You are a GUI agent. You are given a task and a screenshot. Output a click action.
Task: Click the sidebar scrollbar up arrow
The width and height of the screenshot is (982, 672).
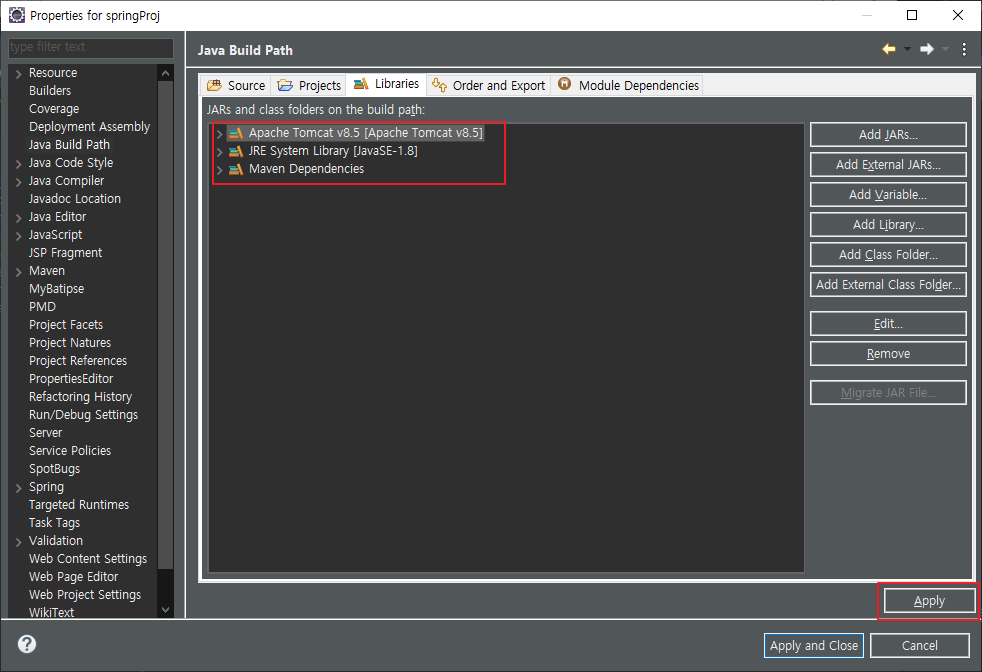165,73
